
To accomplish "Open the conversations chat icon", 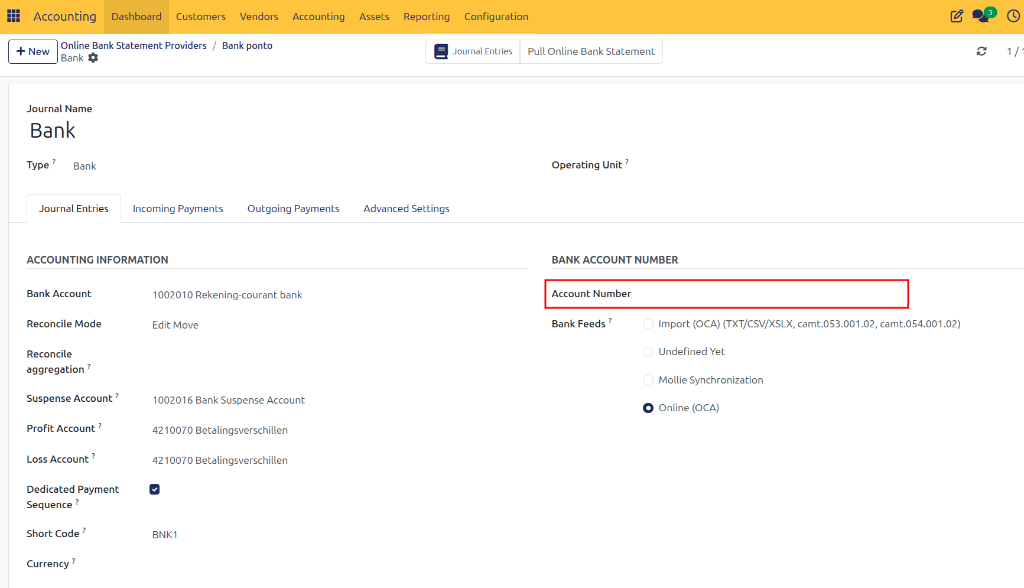I will tap(982, 16).
